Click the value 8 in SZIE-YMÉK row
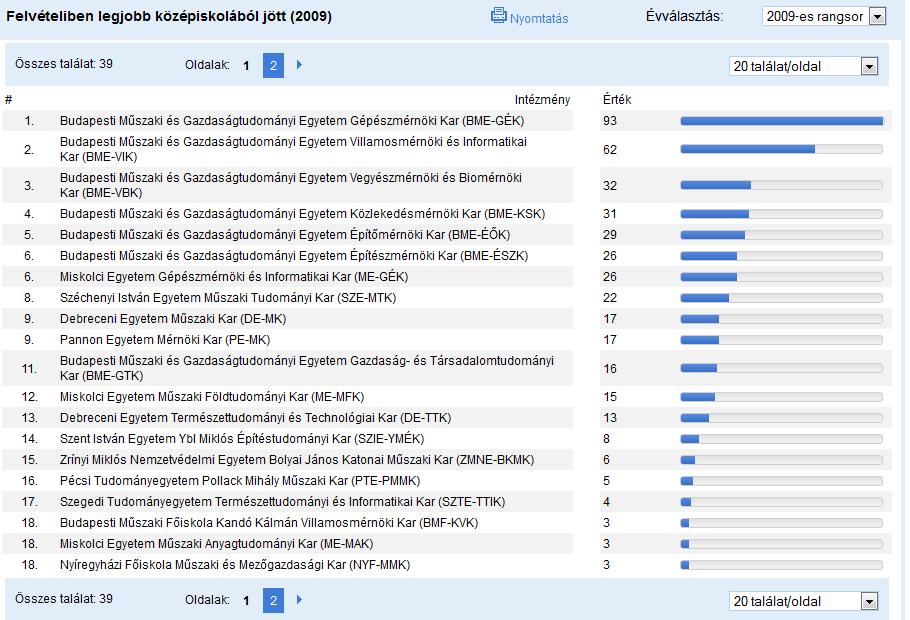Viewport: 910px width, 620px height. [606, 439]
